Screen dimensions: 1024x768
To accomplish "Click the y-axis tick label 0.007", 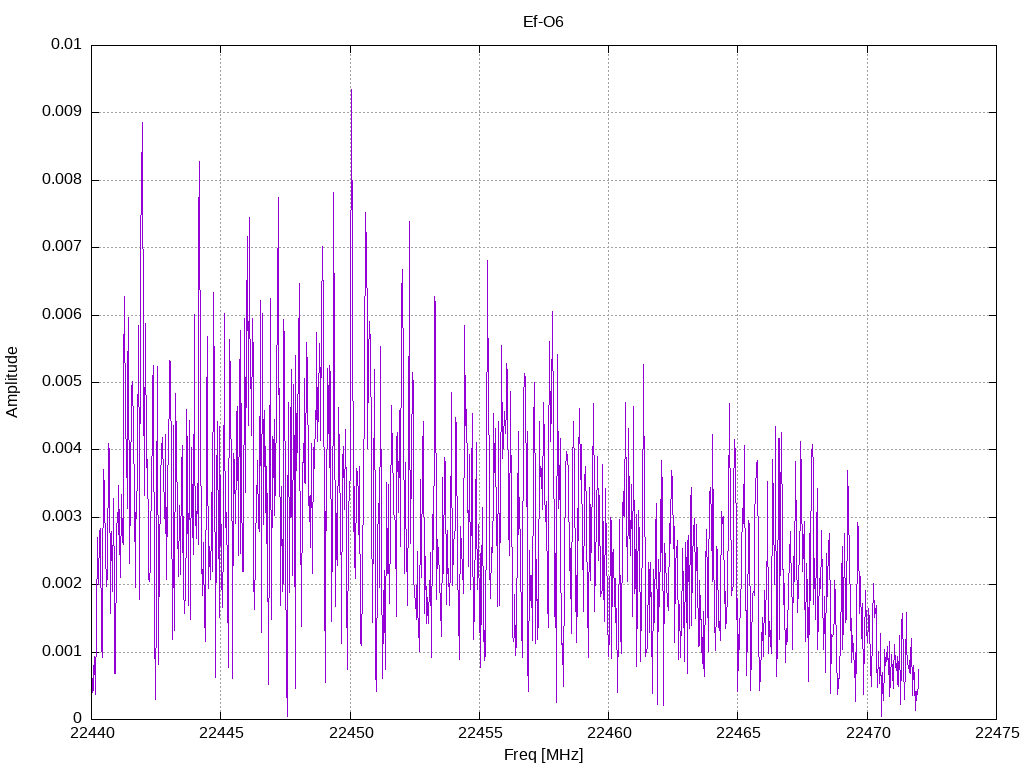I will click(62, 247).
